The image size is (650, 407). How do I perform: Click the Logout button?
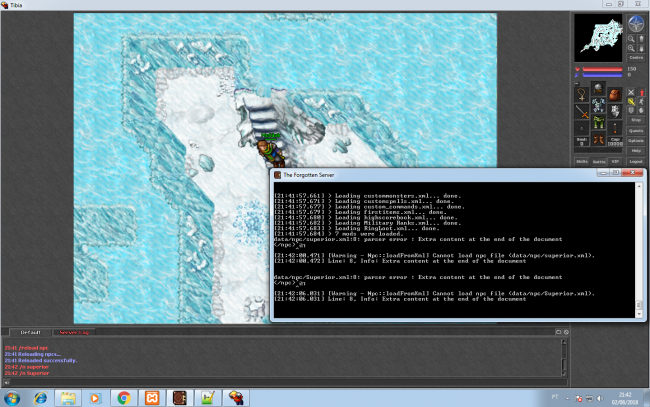[636, 162]
